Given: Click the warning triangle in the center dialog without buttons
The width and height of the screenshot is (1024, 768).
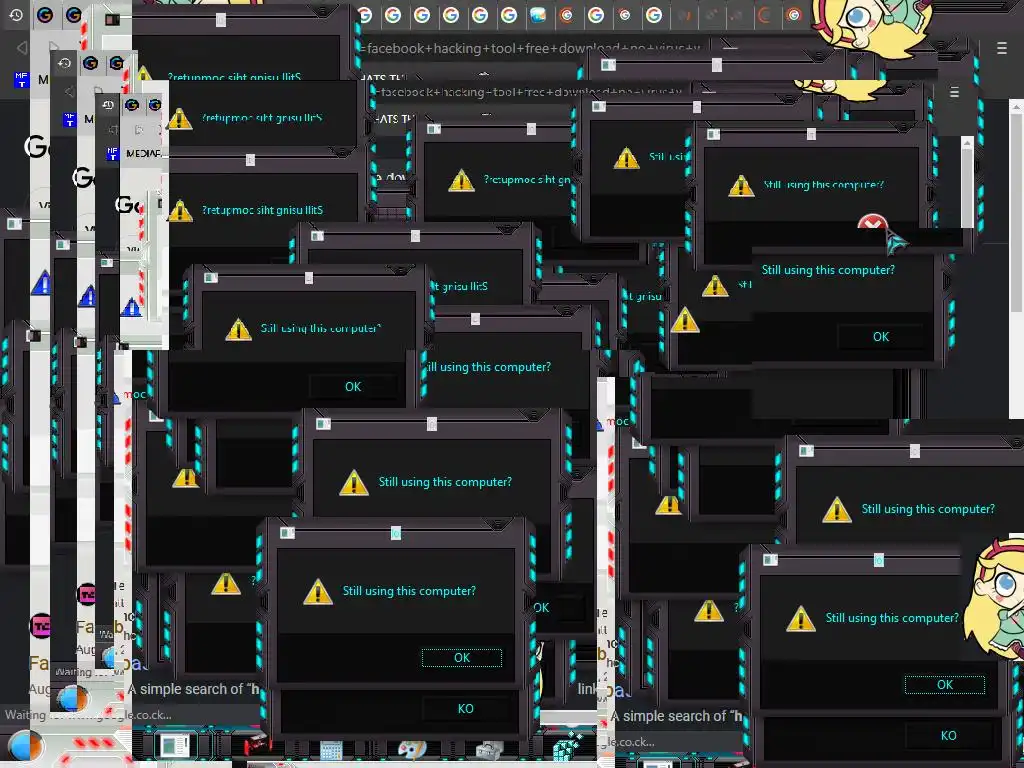Looking at the screenshot, I should coord(354,483).
